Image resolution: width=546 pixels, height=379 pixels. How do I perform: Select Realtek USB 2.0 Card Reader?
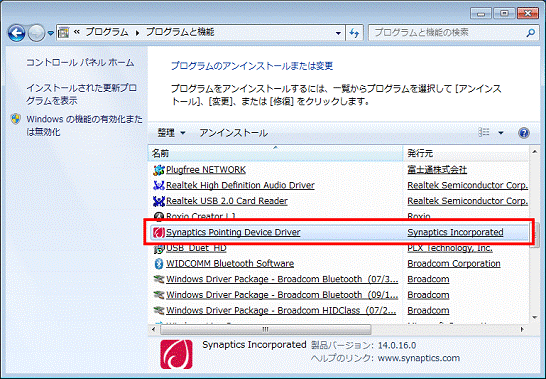227,201
